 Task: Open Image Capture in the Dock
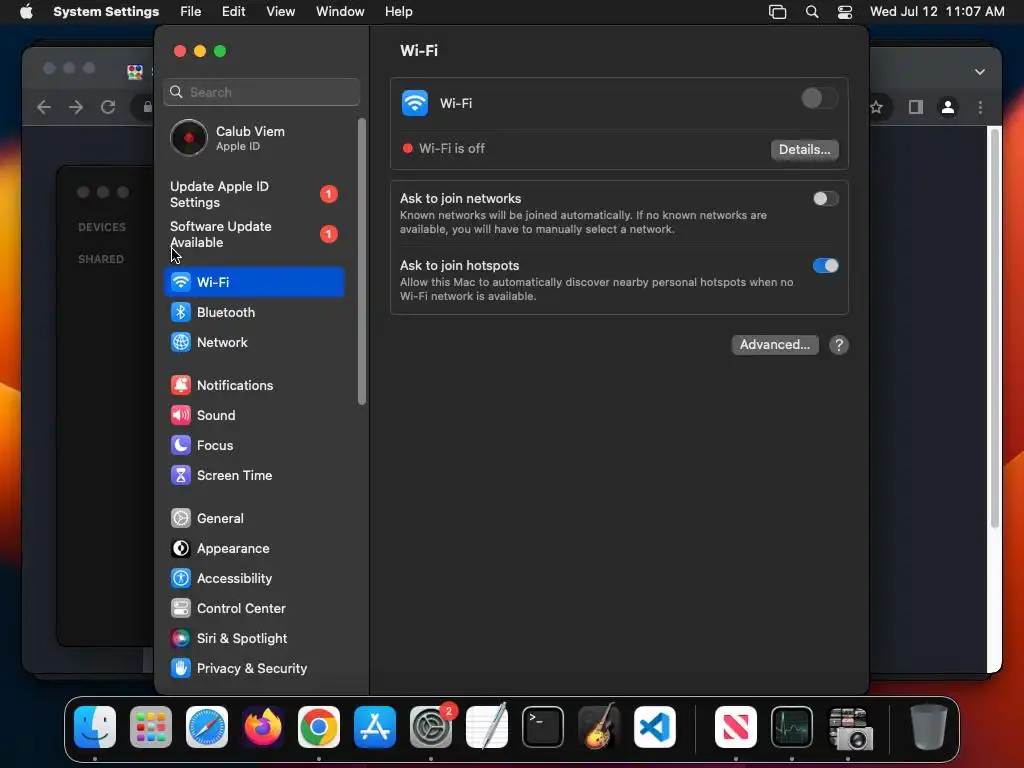850,728
